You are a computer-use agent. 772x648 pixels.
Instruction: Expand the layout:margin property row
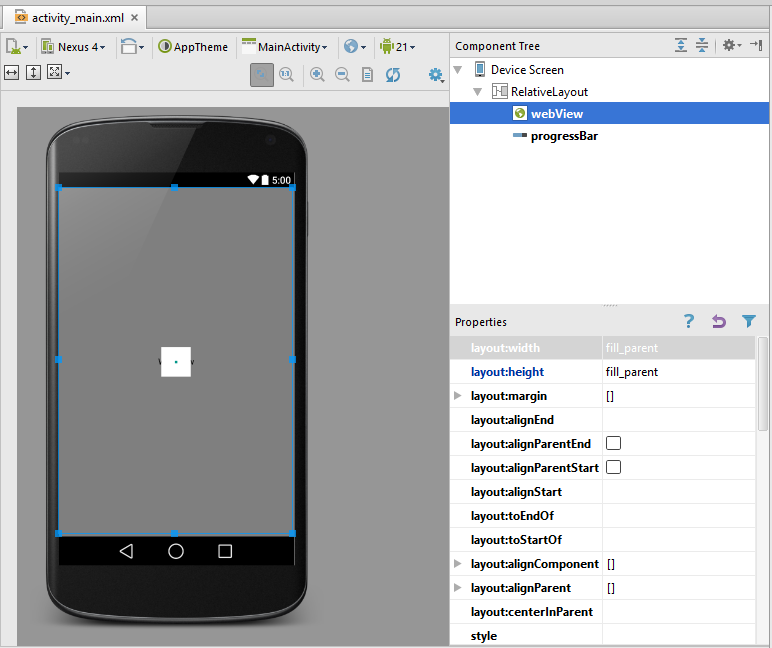click(x=458, y=396)
